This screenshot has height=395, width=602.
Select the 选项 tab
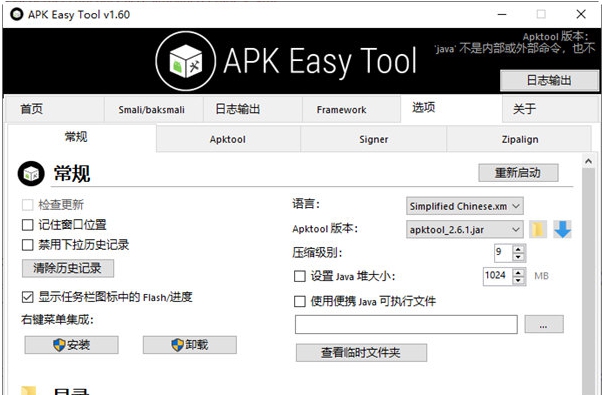[451, 108]
